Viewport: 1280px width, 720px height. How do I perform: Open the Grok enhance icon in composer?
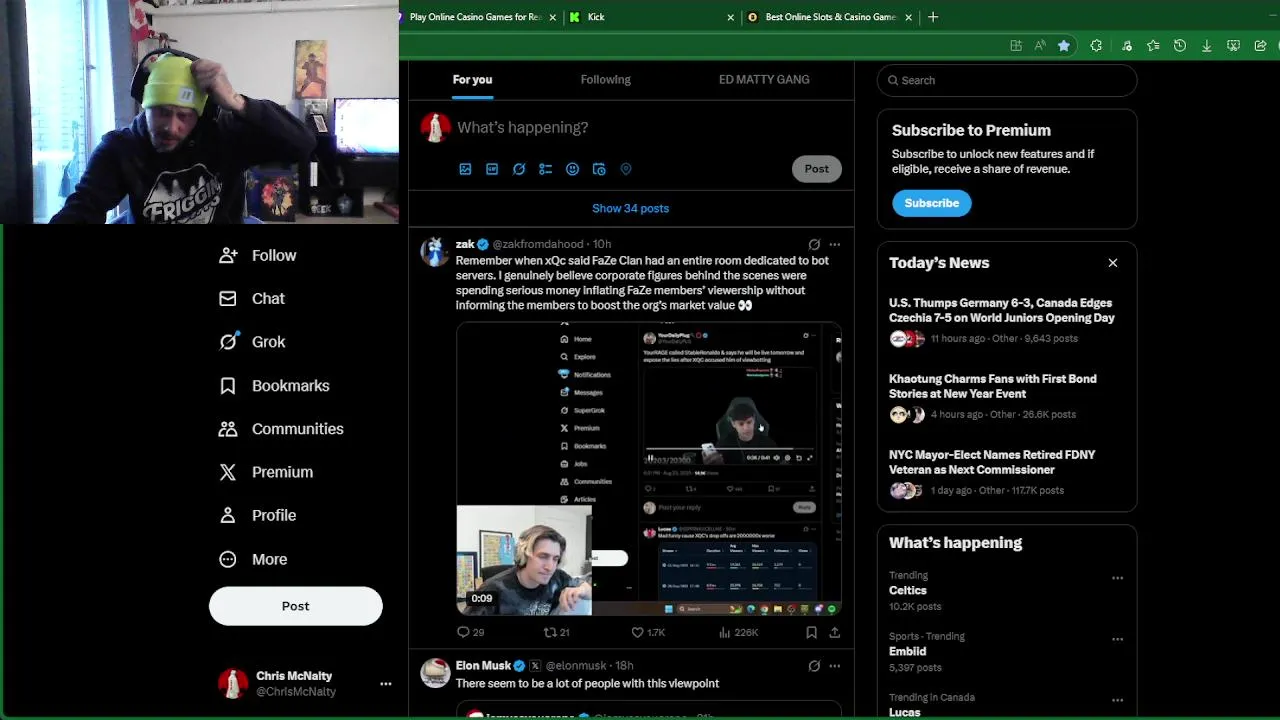(519, 169)
